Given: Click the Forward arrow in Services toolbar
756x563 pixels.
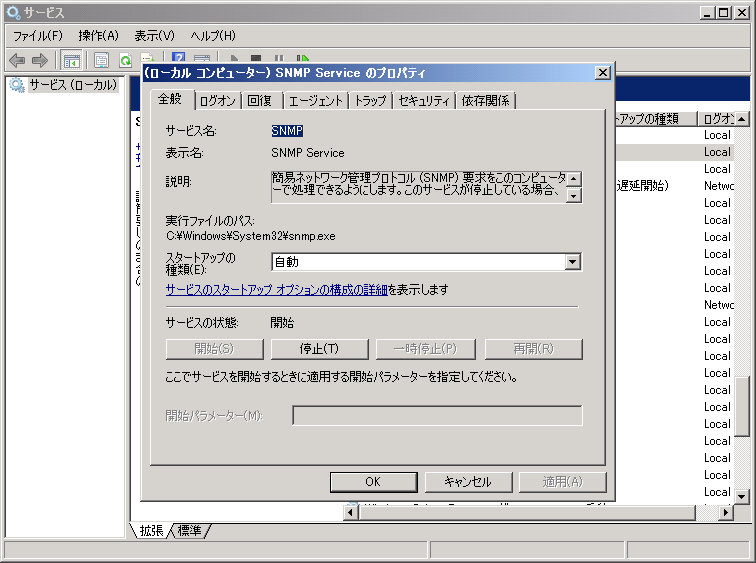Looking at the screenshot, I should pyautogui.click(x=40, y=60).
